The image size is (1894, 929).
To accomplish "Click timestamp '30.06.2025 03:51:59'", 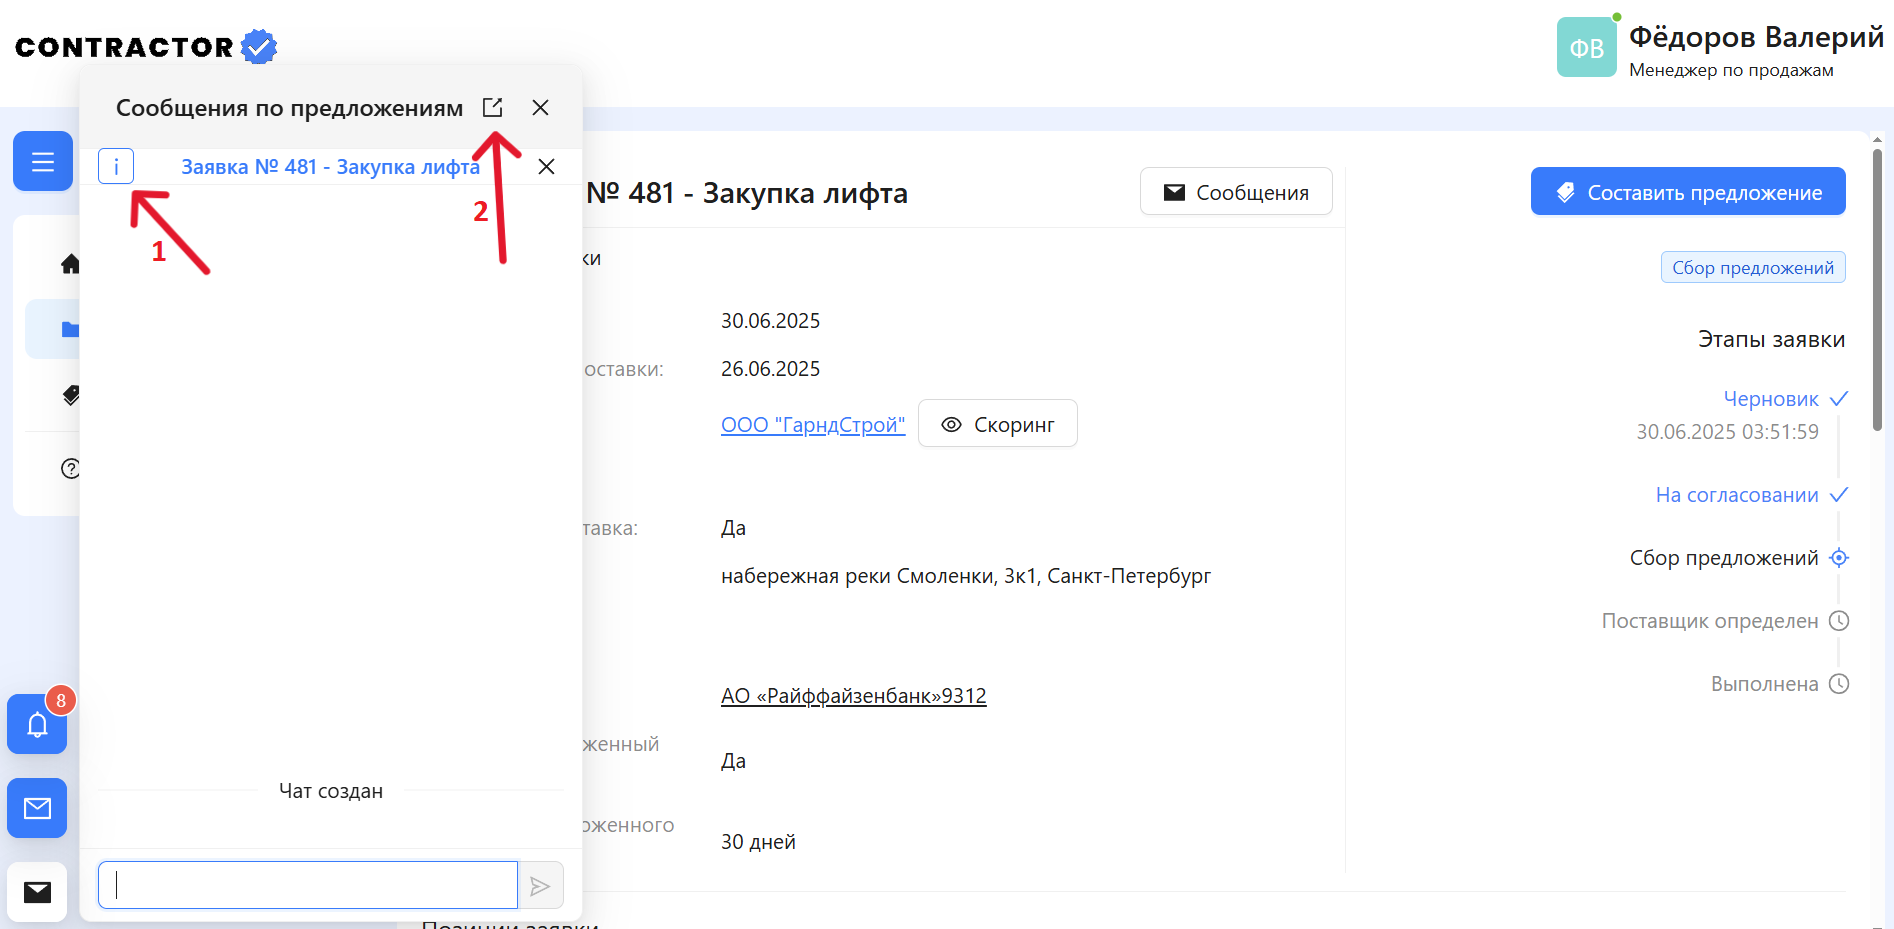I will pos(1727,432).
